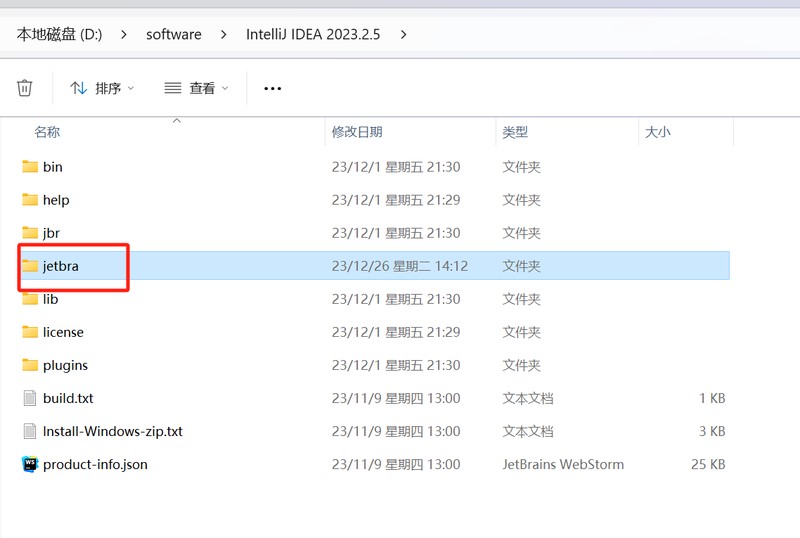Click 文本文档 type of build.txt
The height and width of the screenshot is (538, 800).
coord(528,398)
